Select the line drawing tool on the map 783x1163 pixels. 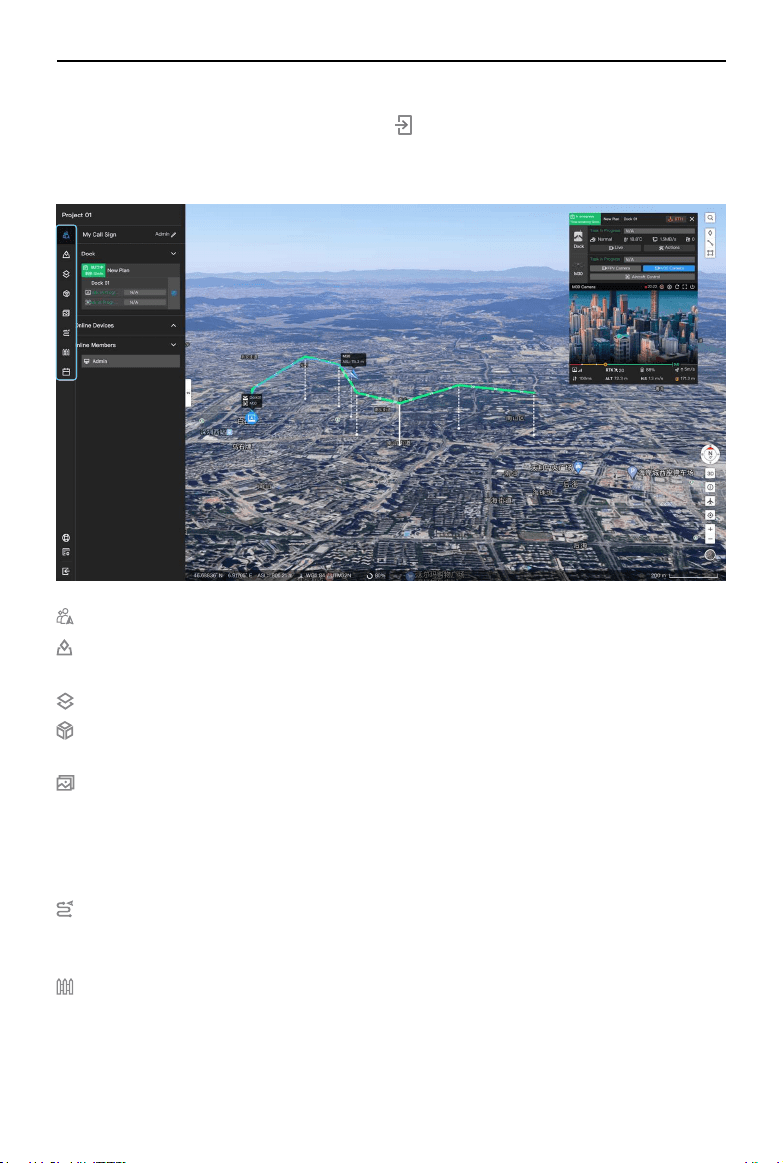pyautogui.click(x=710, y=243)
